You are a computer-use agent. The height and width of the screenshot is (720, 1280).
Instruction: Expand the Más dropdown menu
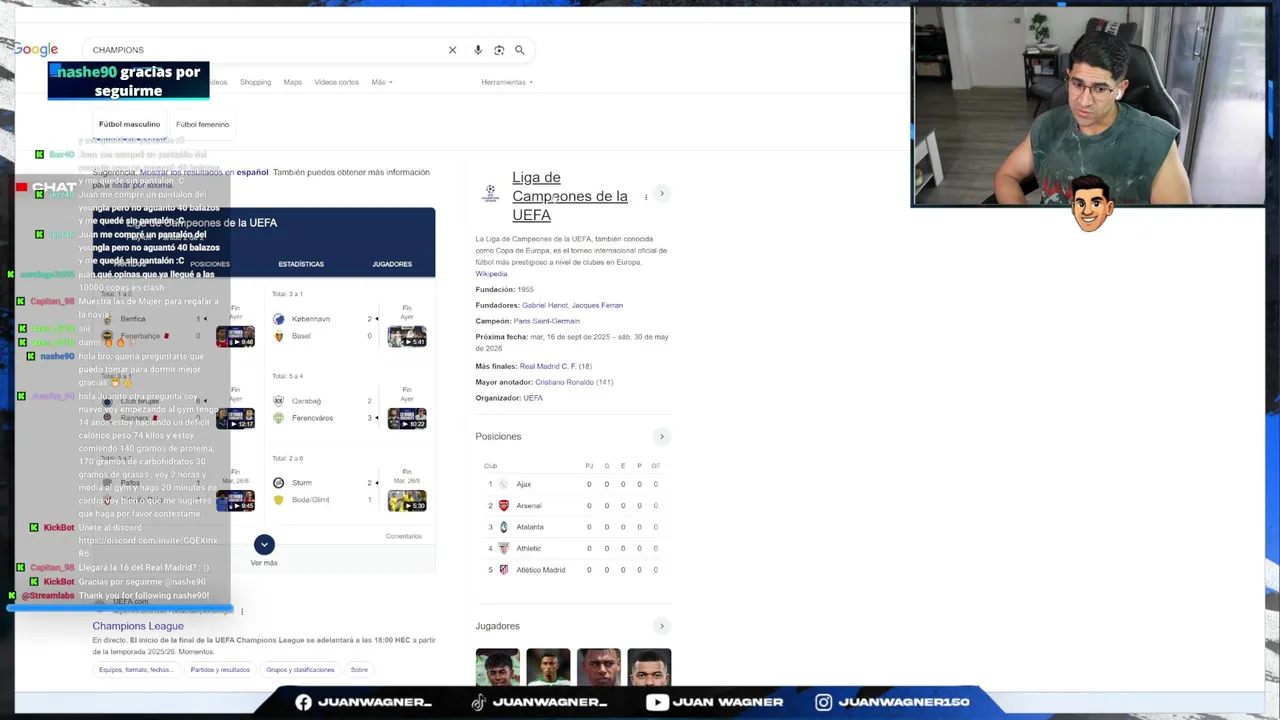coord(381,82)
